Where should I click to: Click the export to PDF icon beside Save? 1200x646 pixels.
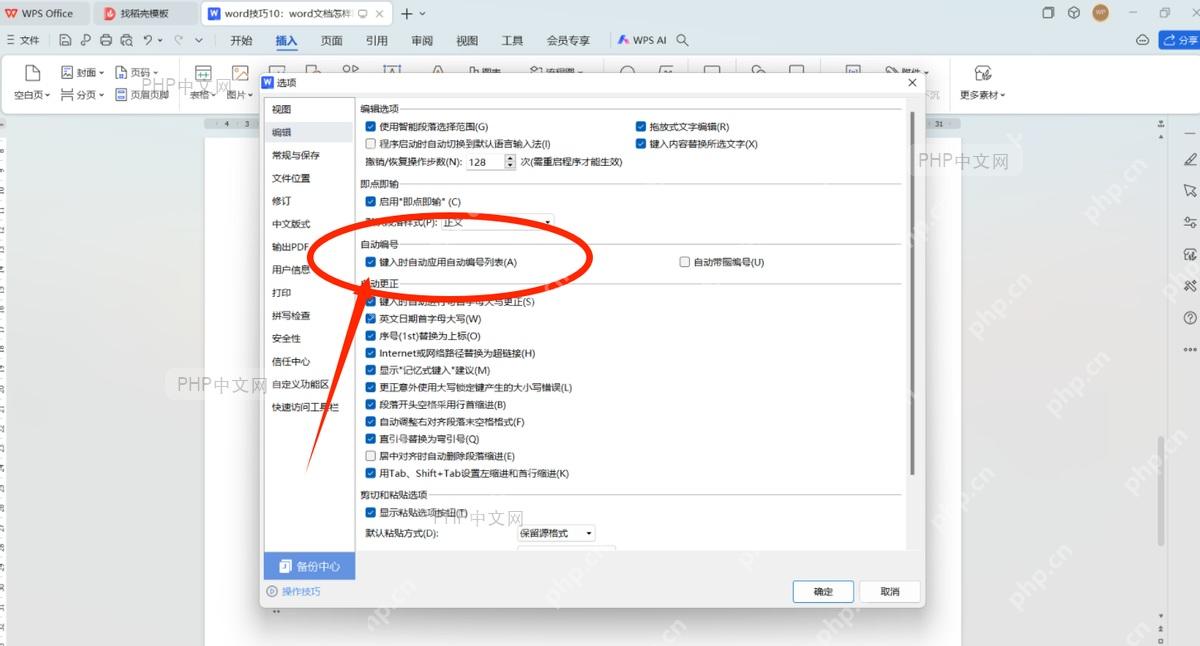pos(85,40)
